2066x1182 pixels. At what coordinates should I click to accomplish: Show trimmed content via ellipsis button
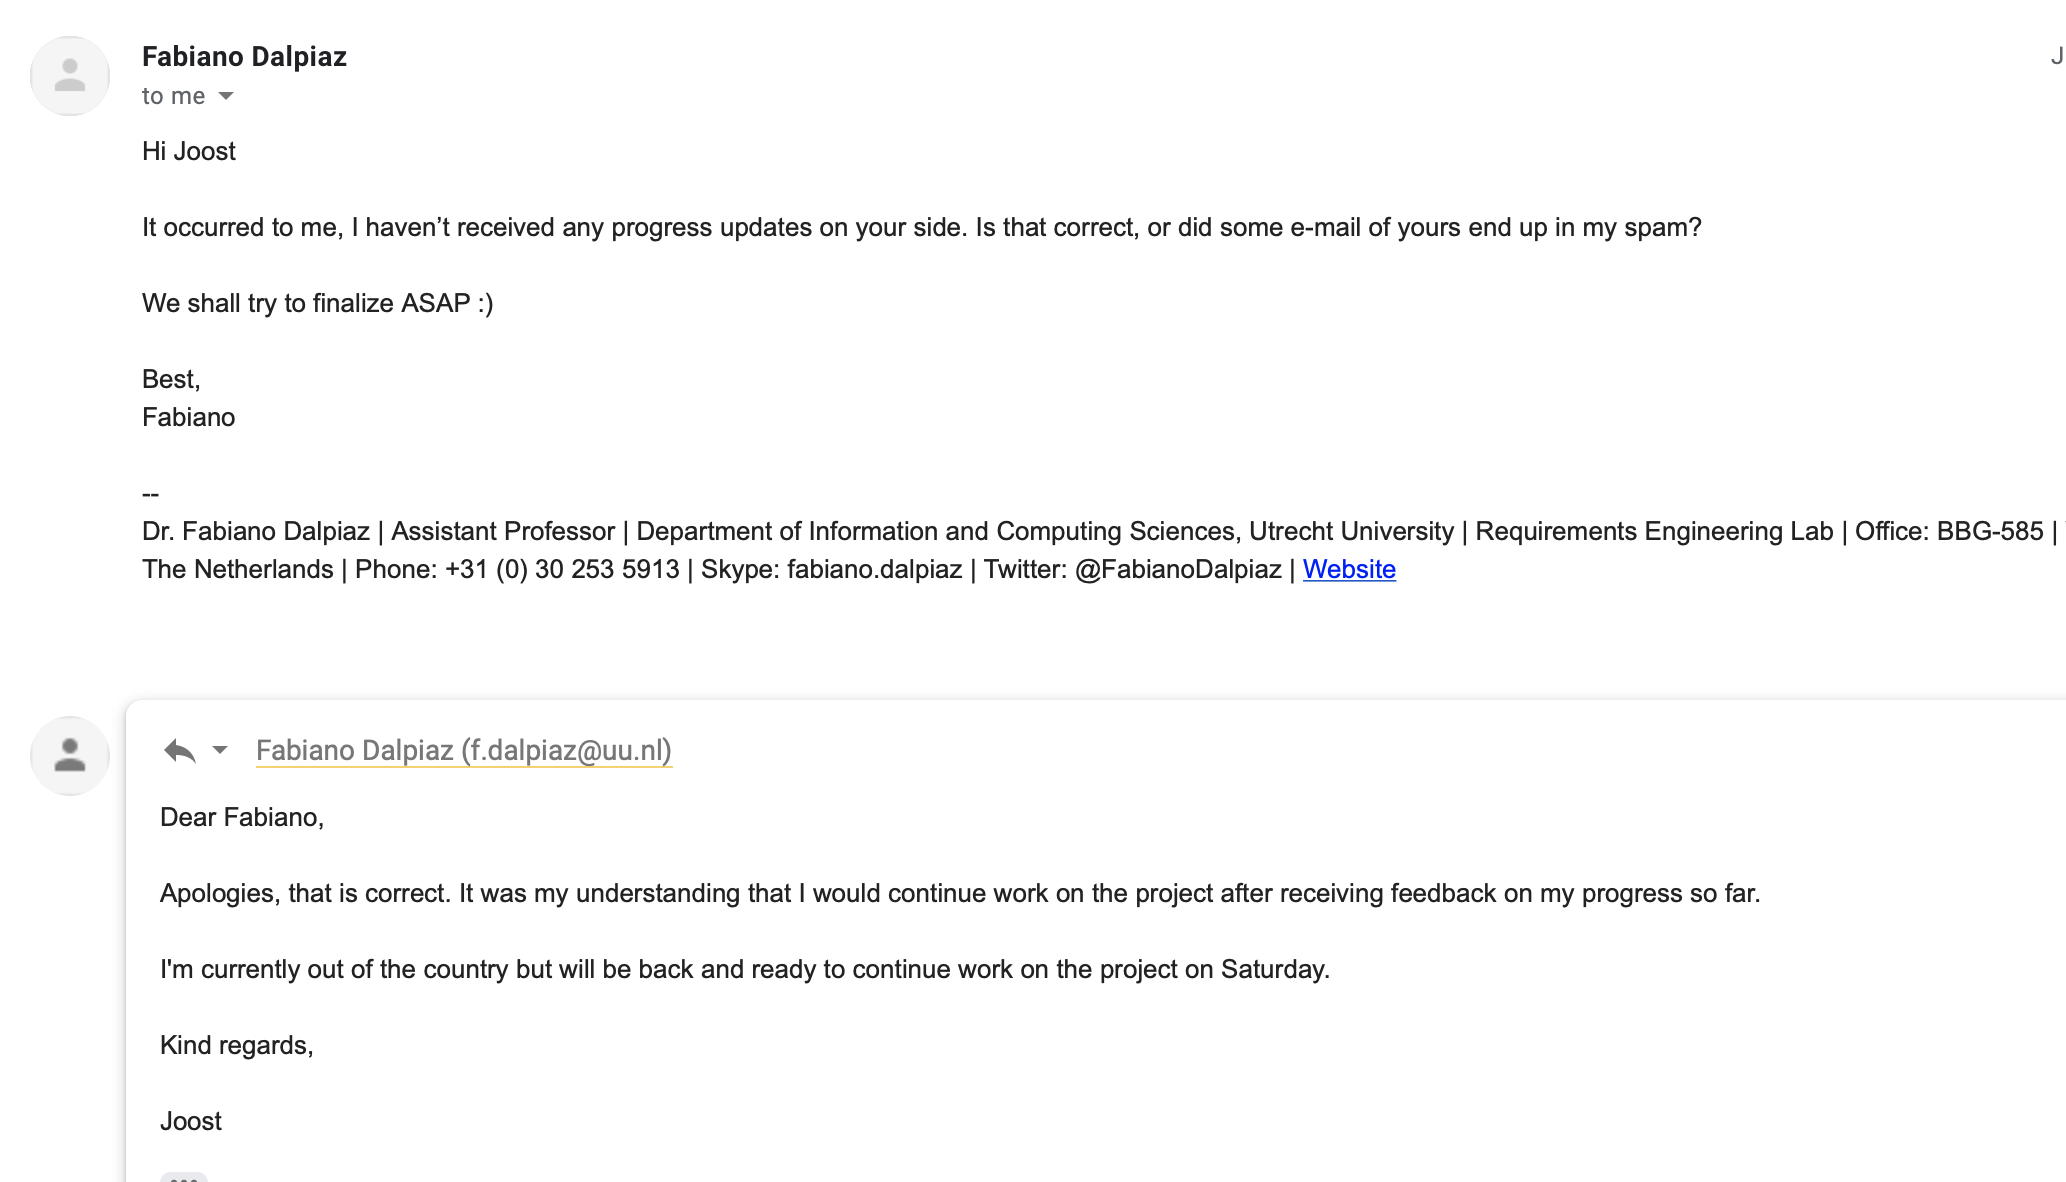tap(183, 1176)
